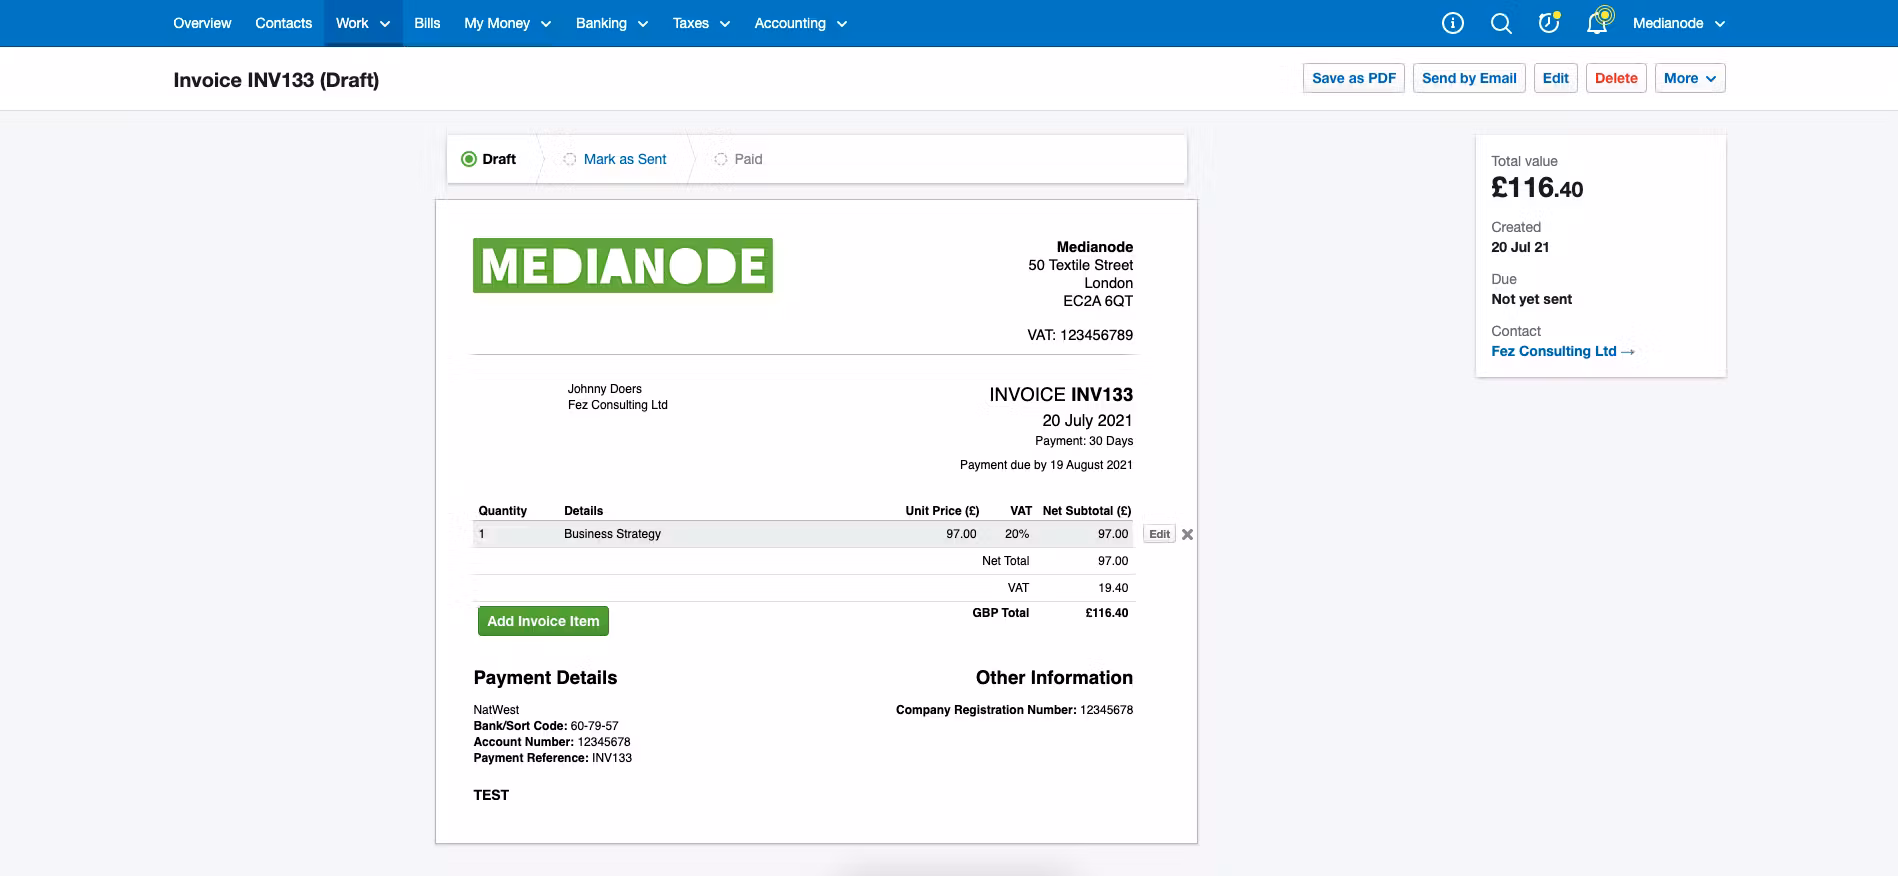Viewport: 1898px width, 876px height.
Task: Click the Medianode logo on invoice
Action: pos(622,266)
